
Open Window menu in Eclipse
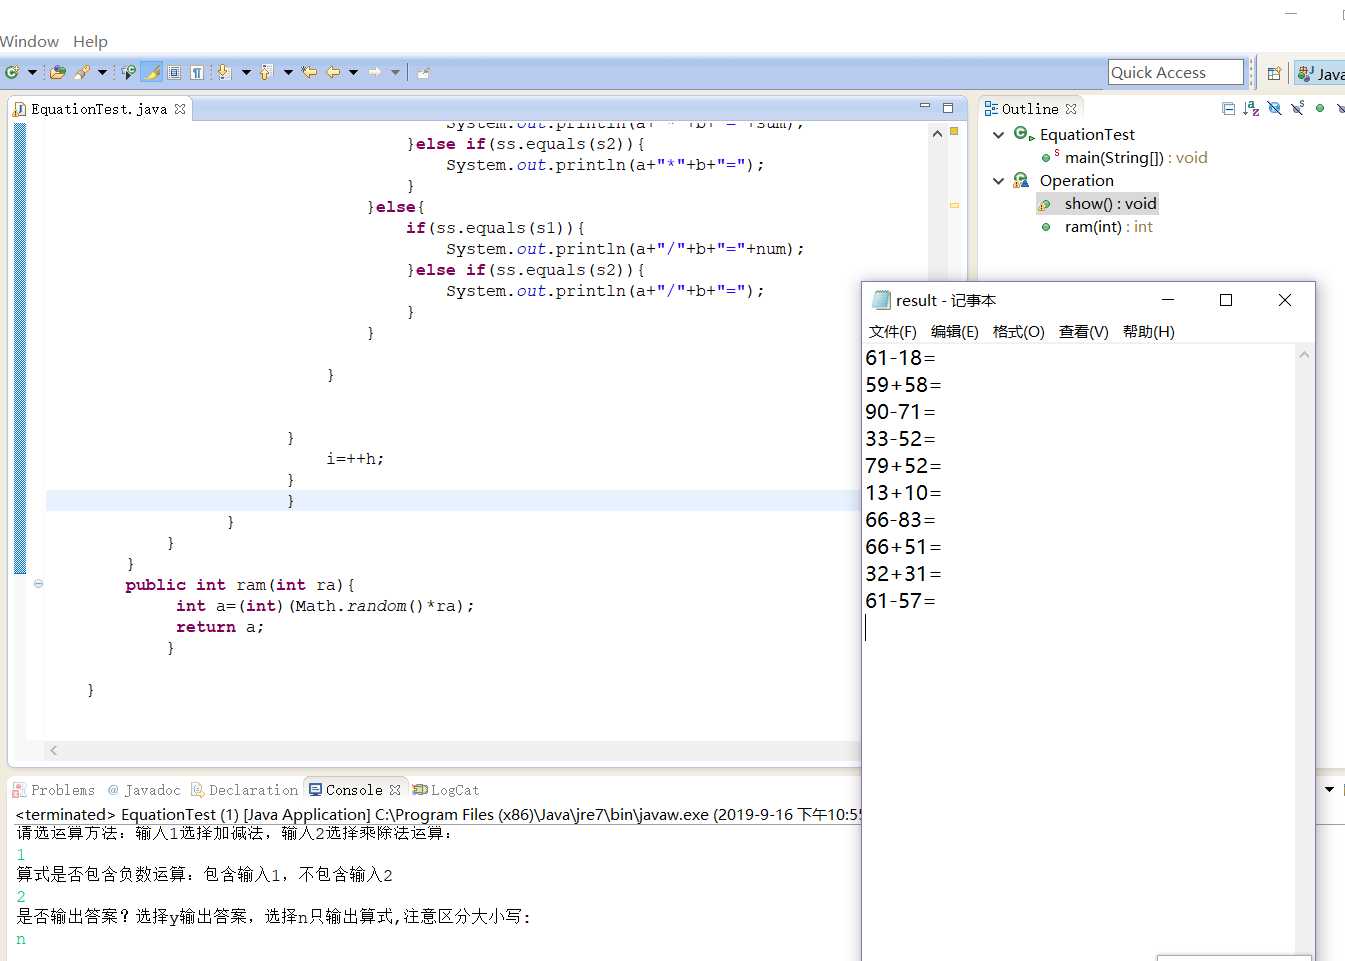(x=29, y=41)
